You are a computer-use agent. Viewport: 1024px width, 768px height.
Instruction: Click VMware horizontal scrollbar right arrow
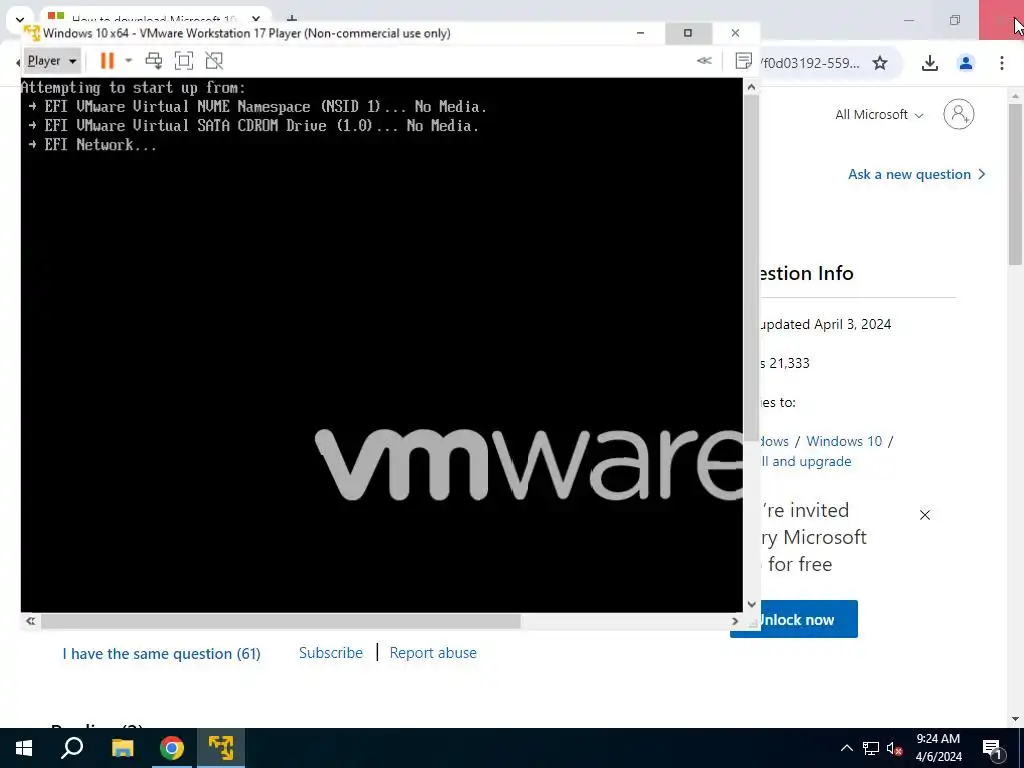coord(735,621)
